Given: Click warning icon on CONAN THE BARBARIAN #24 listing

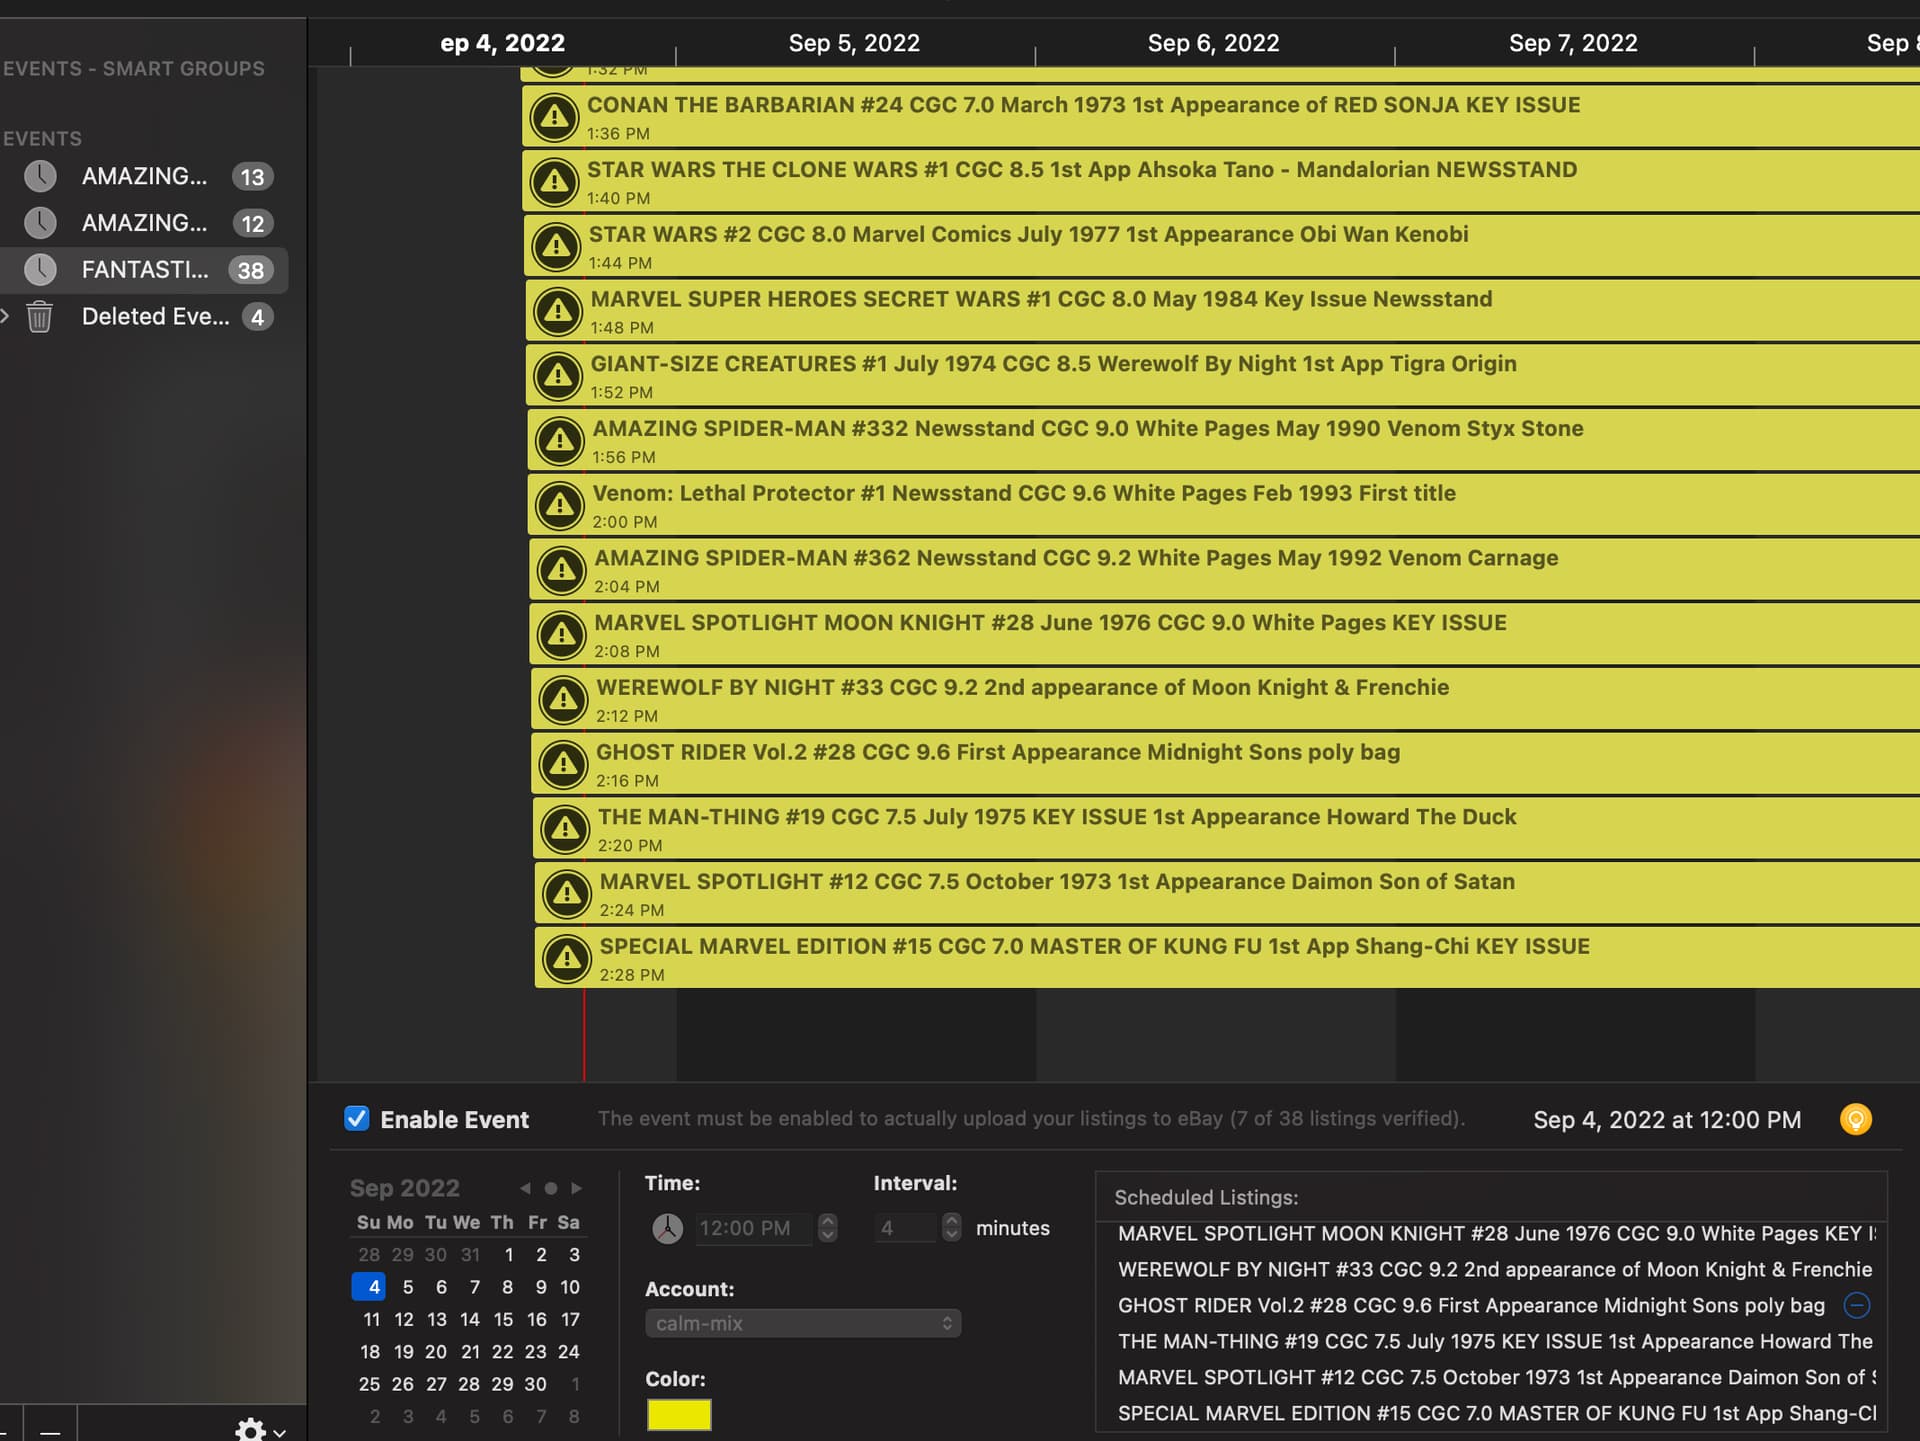Looking at the screenshot, I should coord(554,117).
